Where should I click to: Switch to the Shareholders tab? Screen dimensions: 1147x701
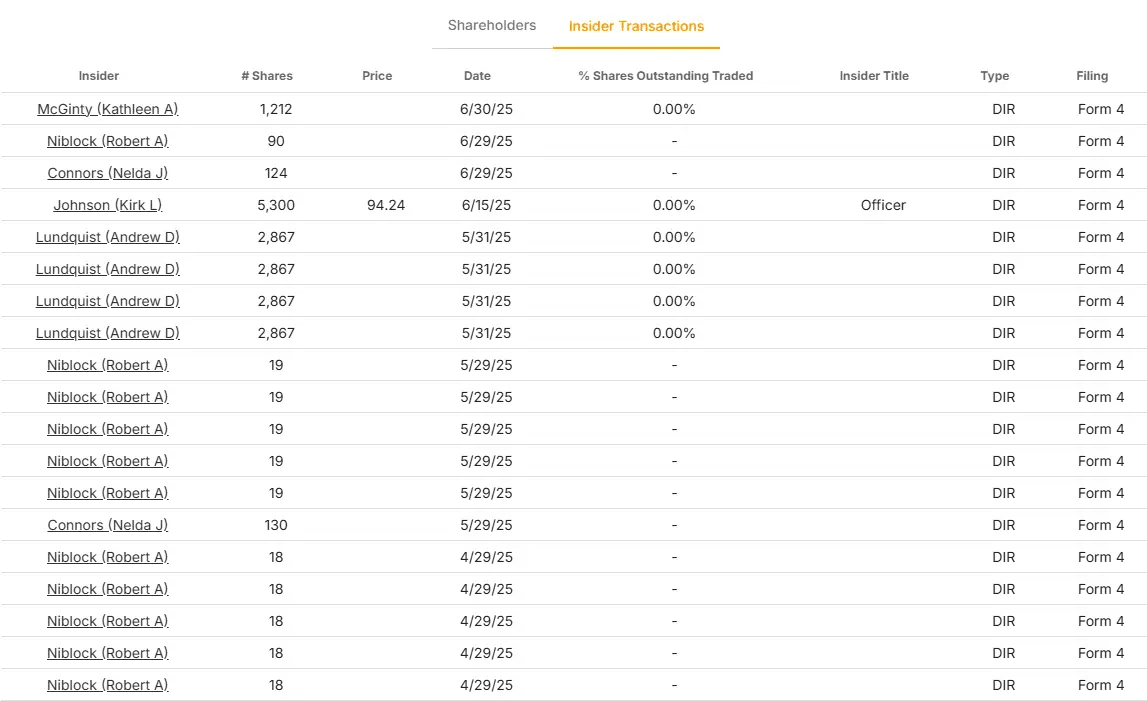492,26
